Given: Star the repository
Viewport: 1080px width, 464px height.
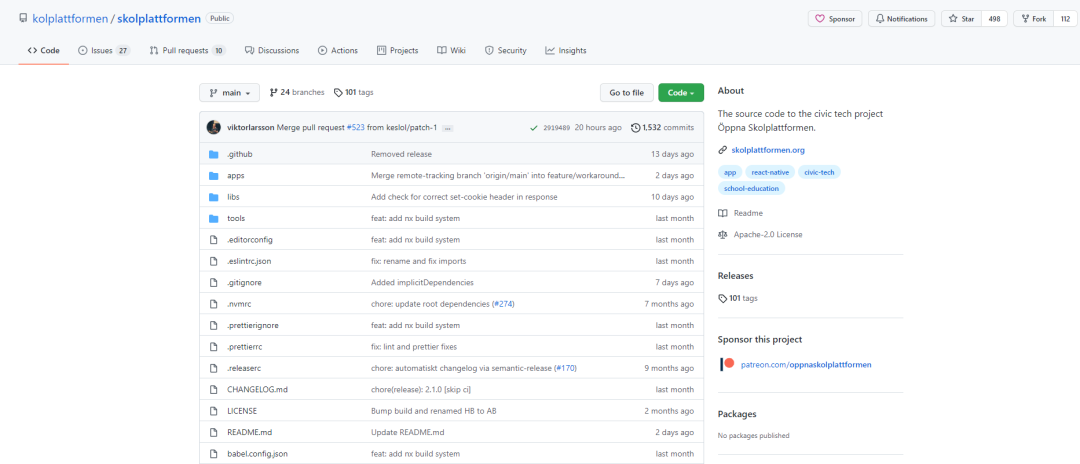Looking at the screenshot, I should click(x=962, y=19).
